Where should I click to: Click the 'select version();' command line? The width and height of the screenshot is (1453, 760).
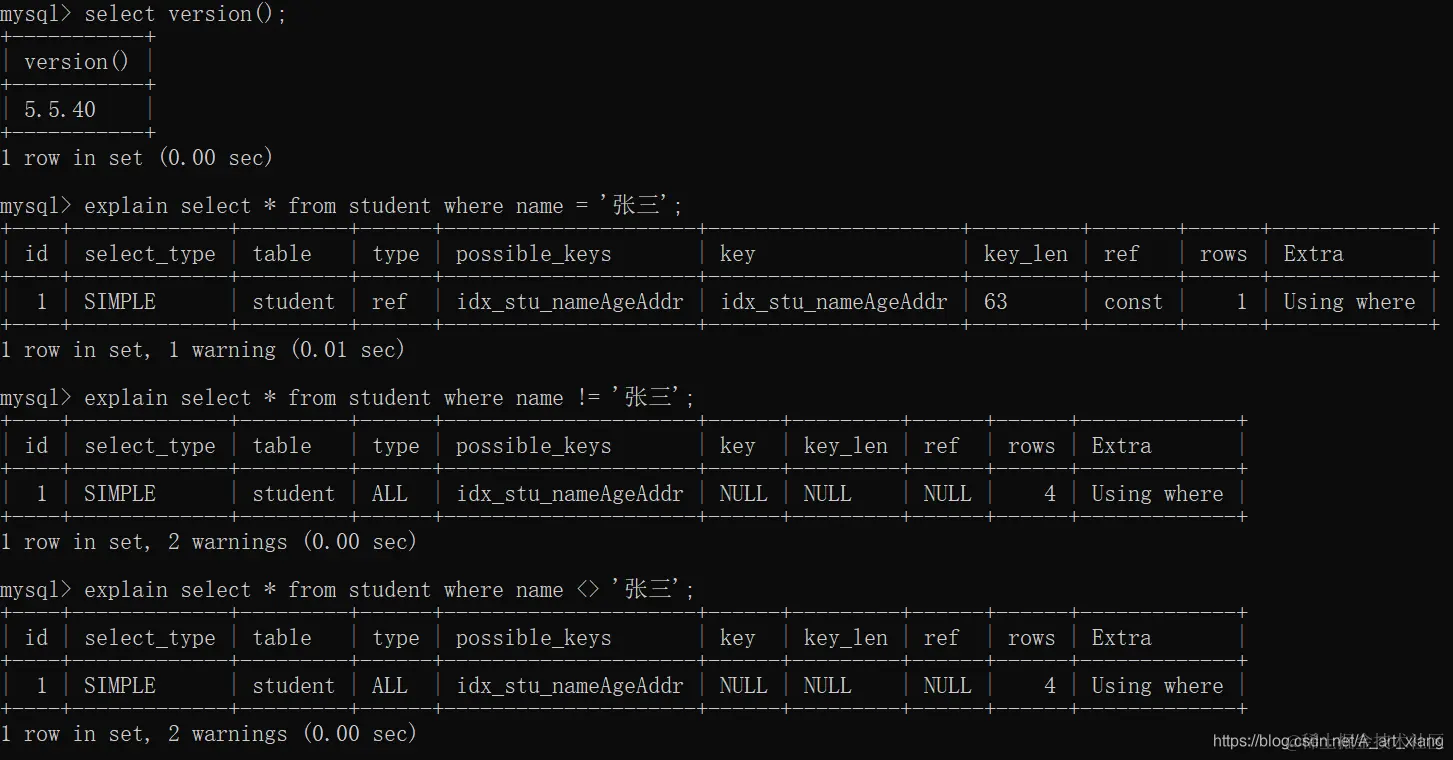pyautogui.click(x=143, y=14)
